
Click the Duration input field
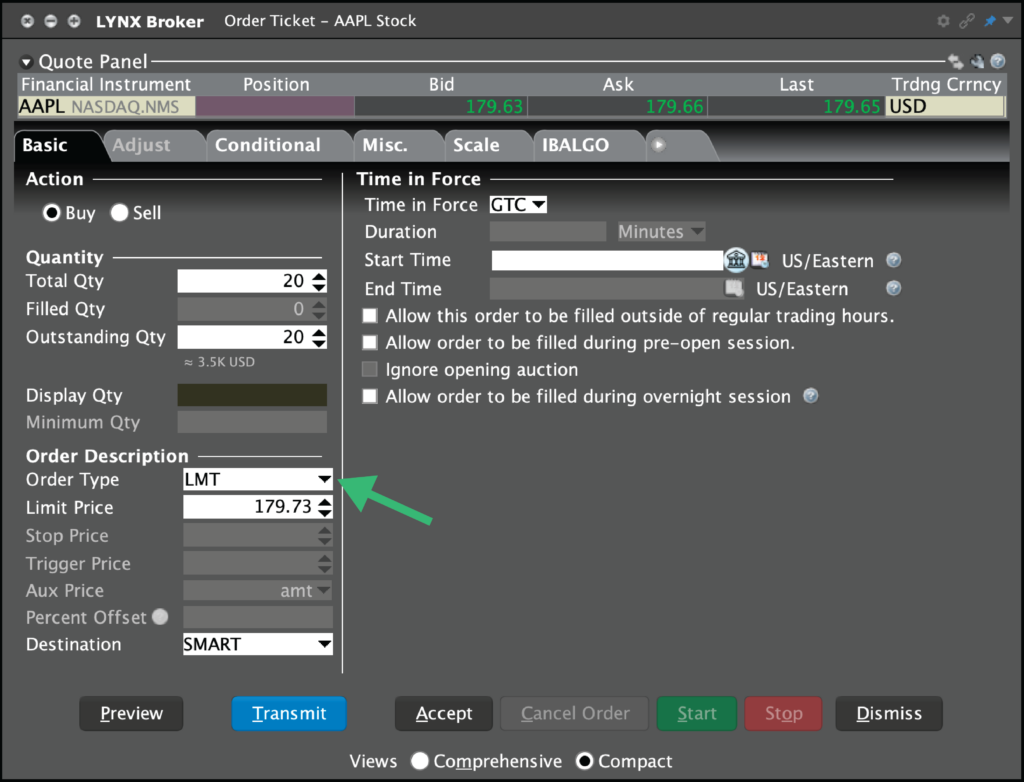click(x=548, y=232)
